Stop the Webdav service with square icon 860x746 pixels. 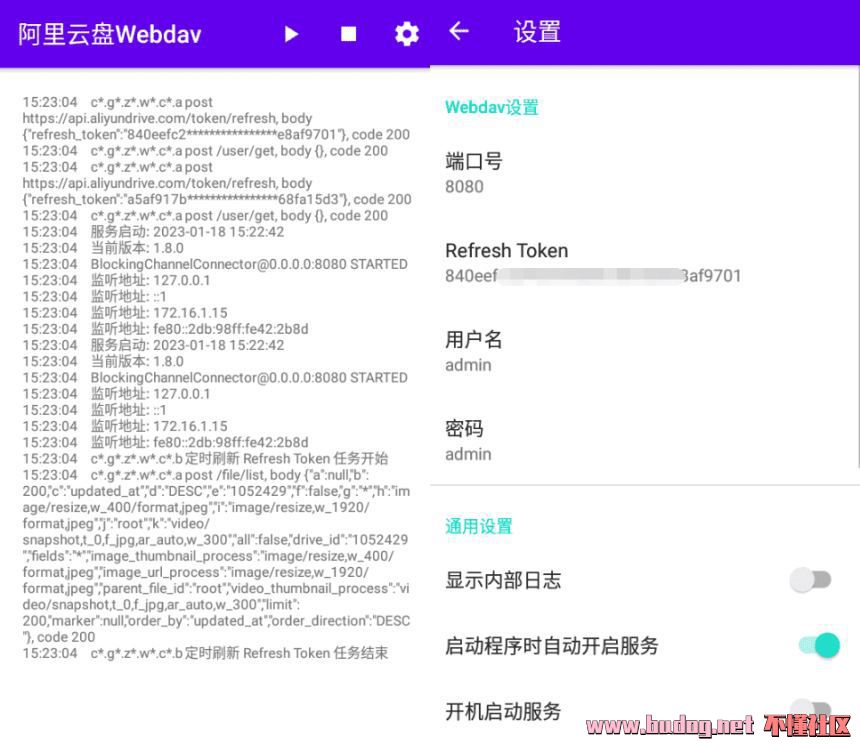point(348,35)
